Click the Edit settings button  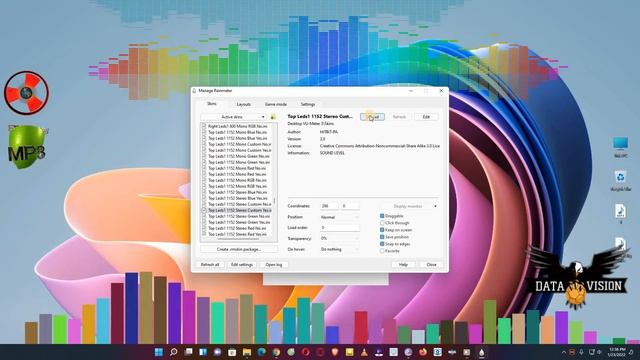[x=242, y=264]
